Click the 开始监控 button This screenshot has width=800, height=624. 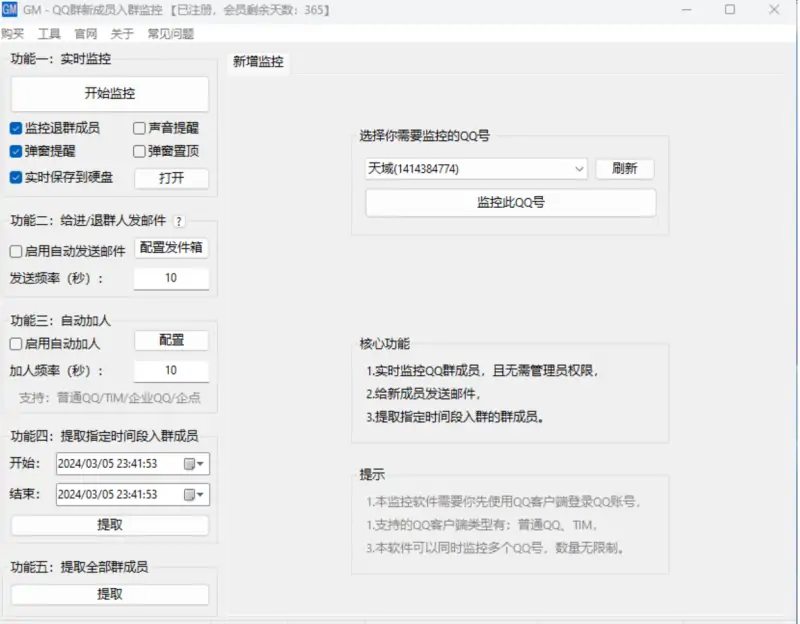tap(110, 94)
